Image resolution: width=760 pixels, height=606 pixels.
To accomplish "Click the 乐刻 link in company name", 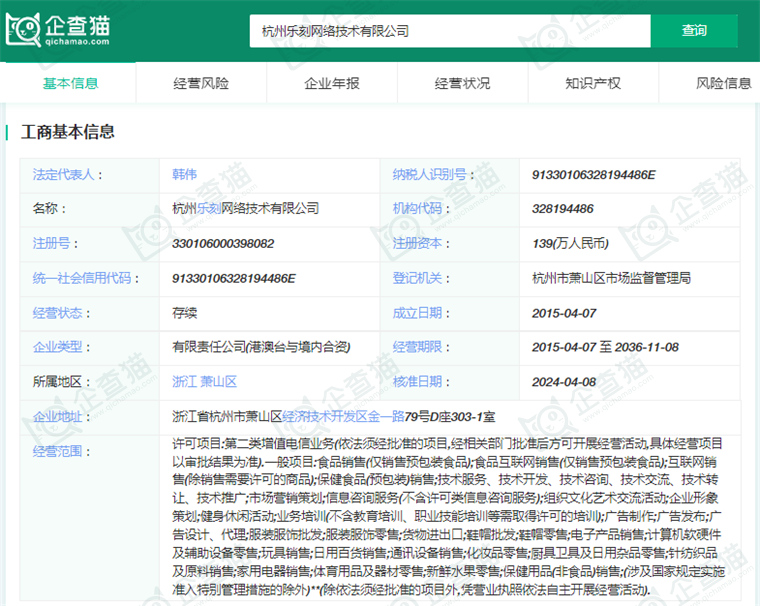I will click(209, 208).
